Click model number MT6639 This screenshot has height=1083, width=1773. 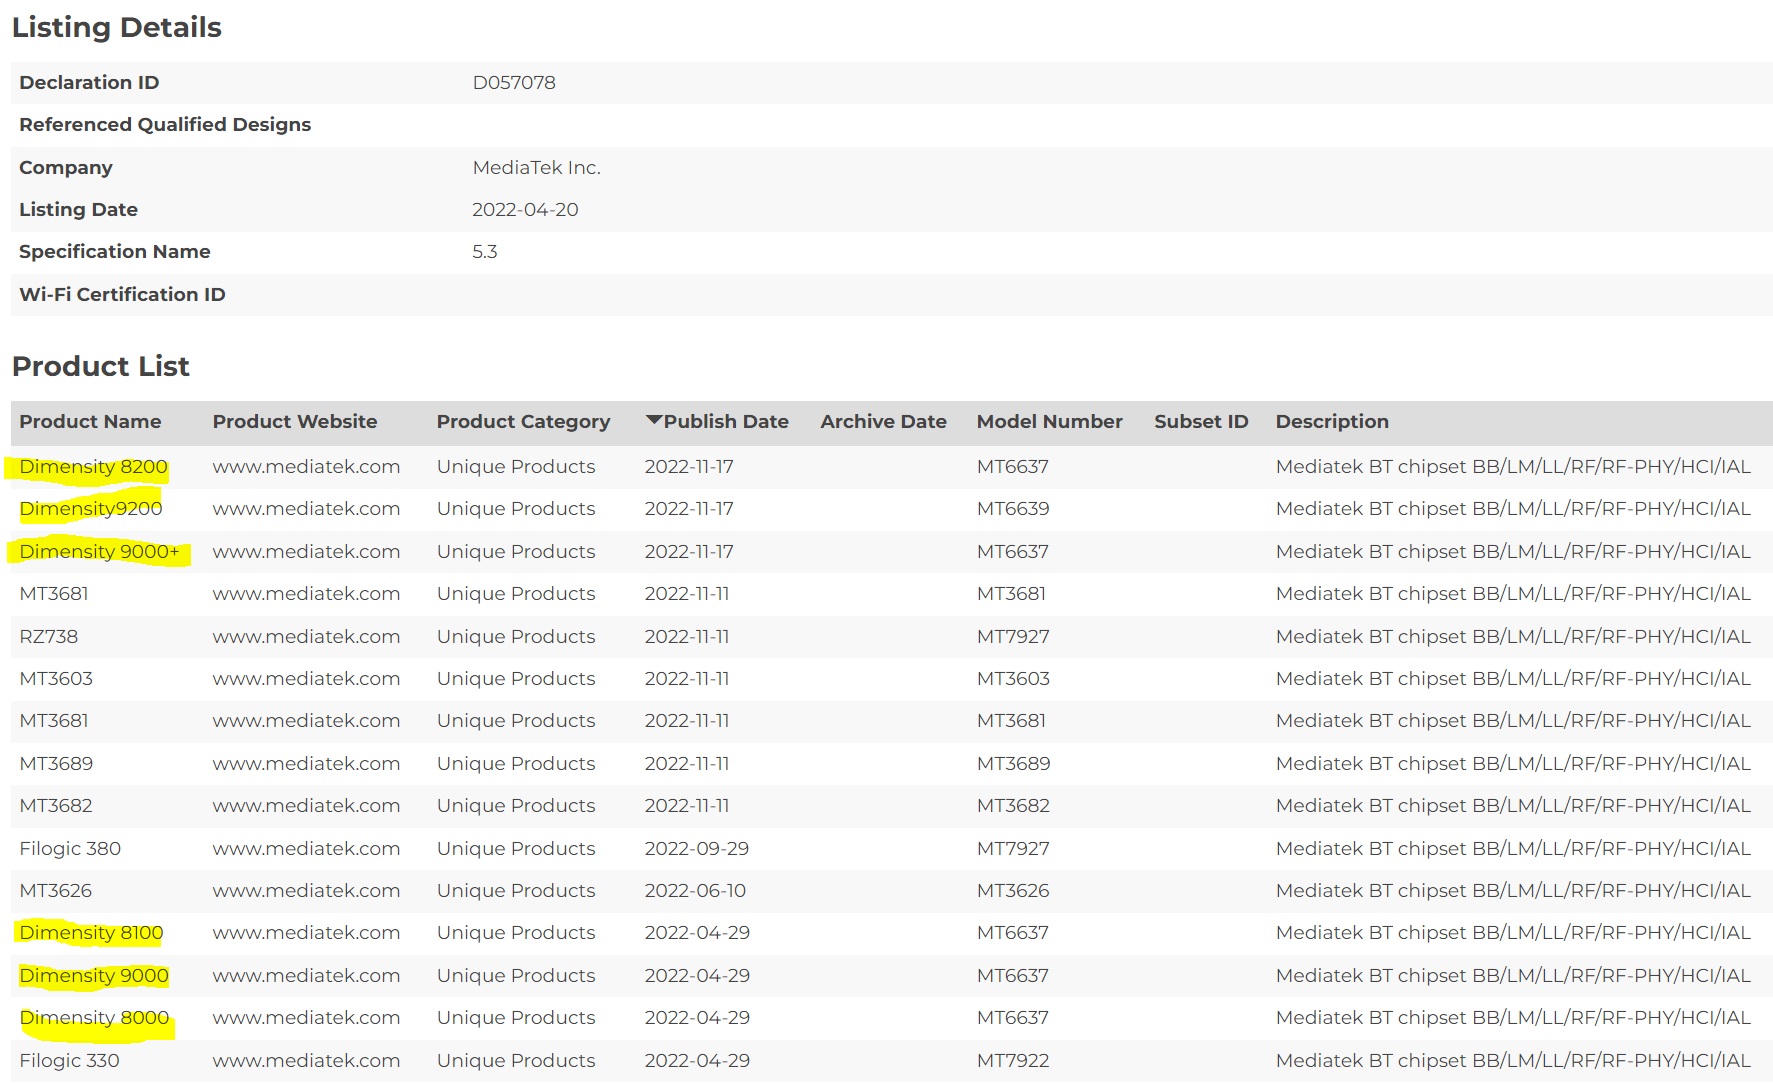1013,509
